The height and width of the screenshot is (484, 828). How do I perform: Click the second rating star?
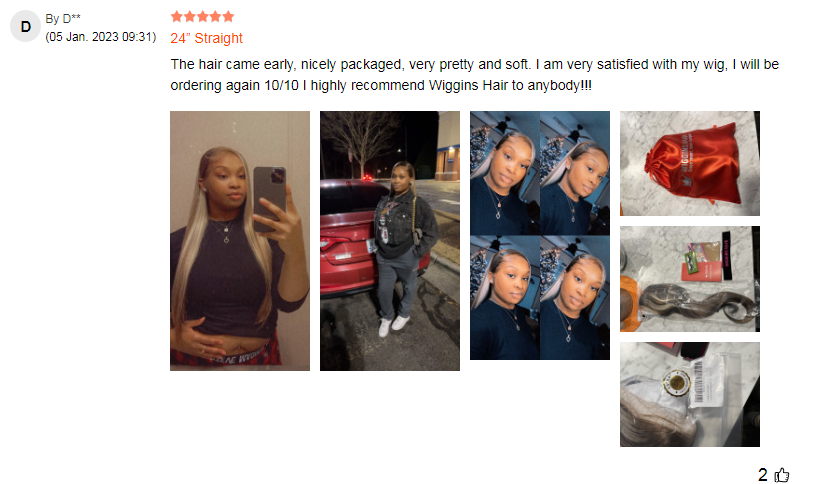coord(190,16)
